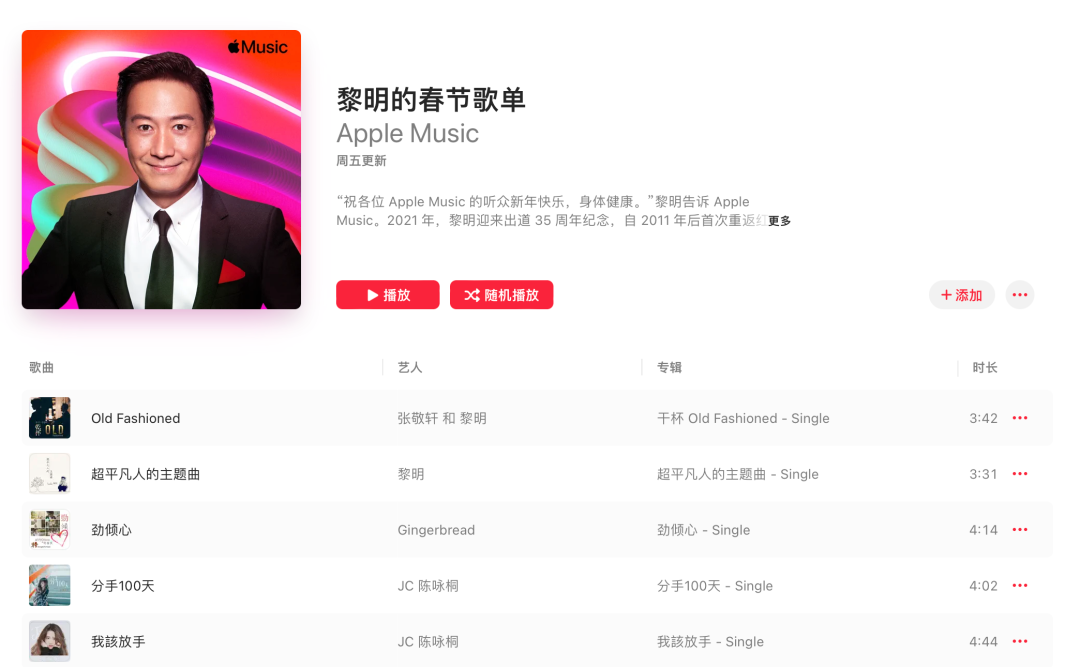Viewport: 1080px width, 667px height.
Task: Click the 分手100天 album artwork thumbnail
Action: click(50, 586)
